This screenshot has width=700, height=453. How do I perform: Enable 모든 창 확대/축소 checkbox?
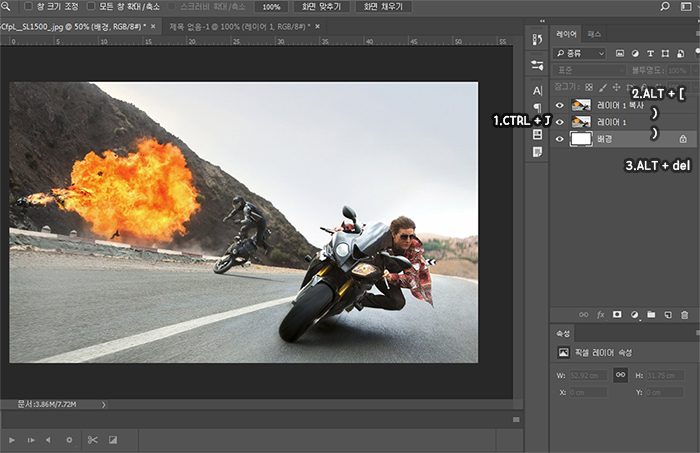click(x=91, y=6)
